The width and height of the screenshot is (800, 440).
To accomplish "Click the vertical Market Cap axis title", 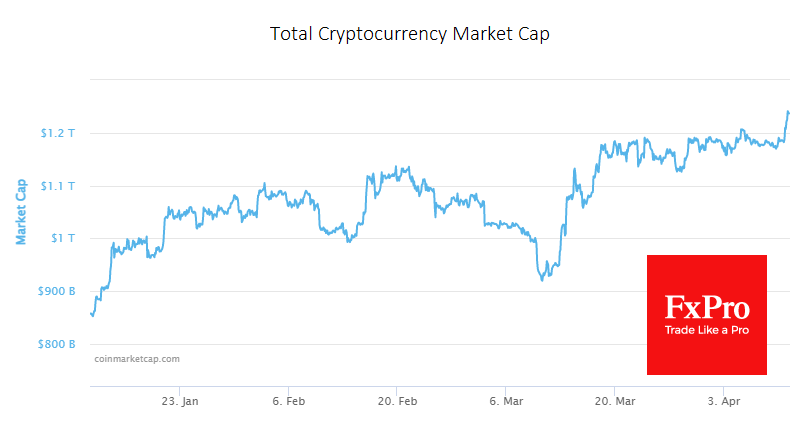I will 20,212.
